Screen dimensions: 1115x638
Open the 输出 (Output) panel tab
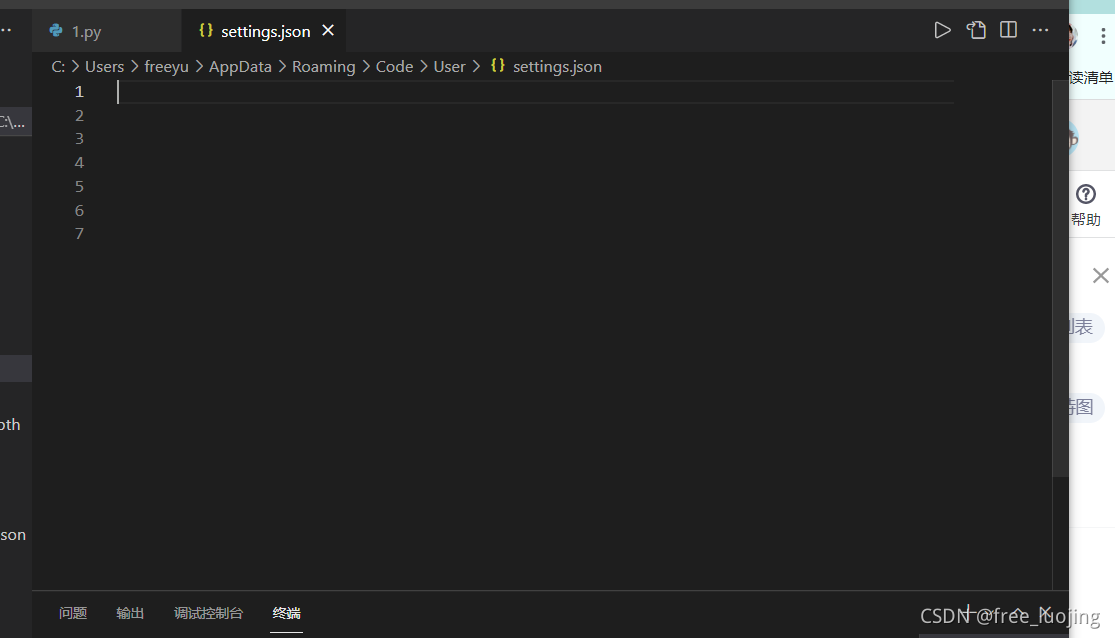130,613
